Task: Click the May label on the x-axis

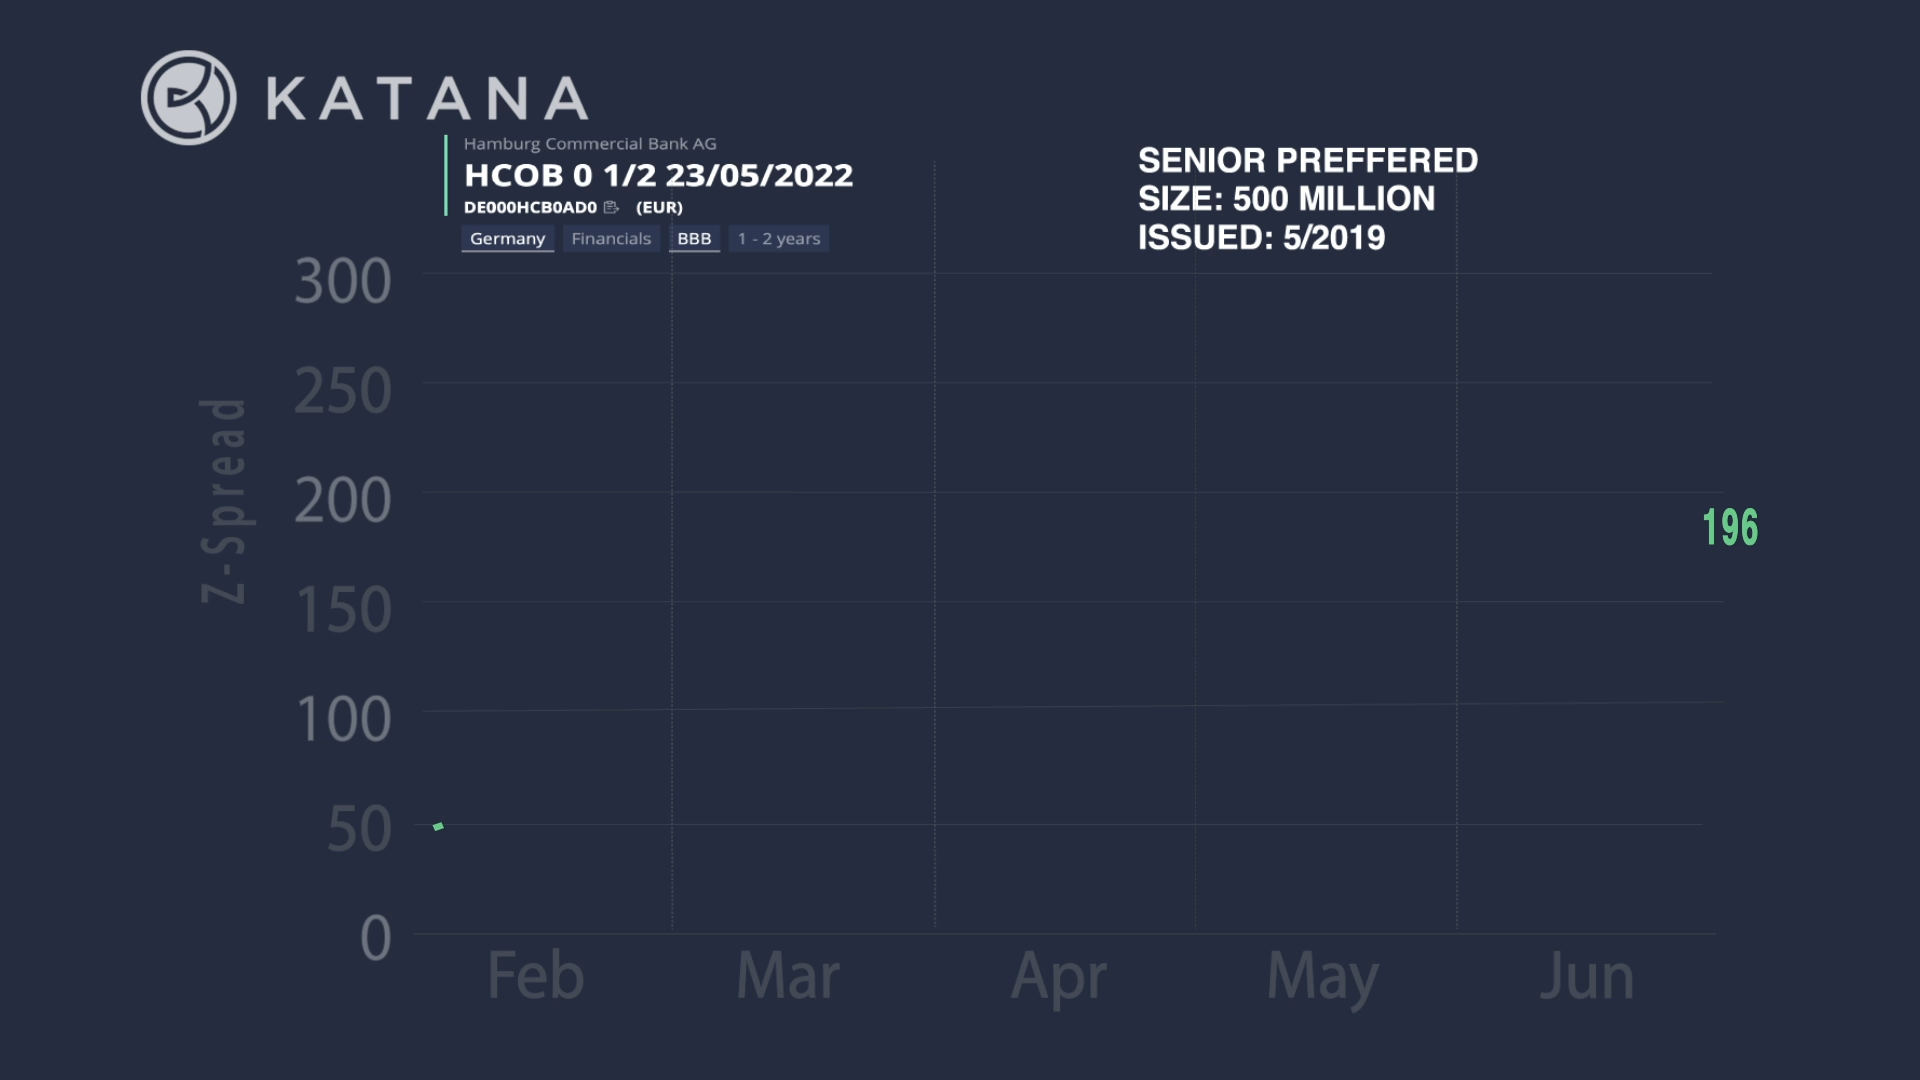Action: 1322,978
